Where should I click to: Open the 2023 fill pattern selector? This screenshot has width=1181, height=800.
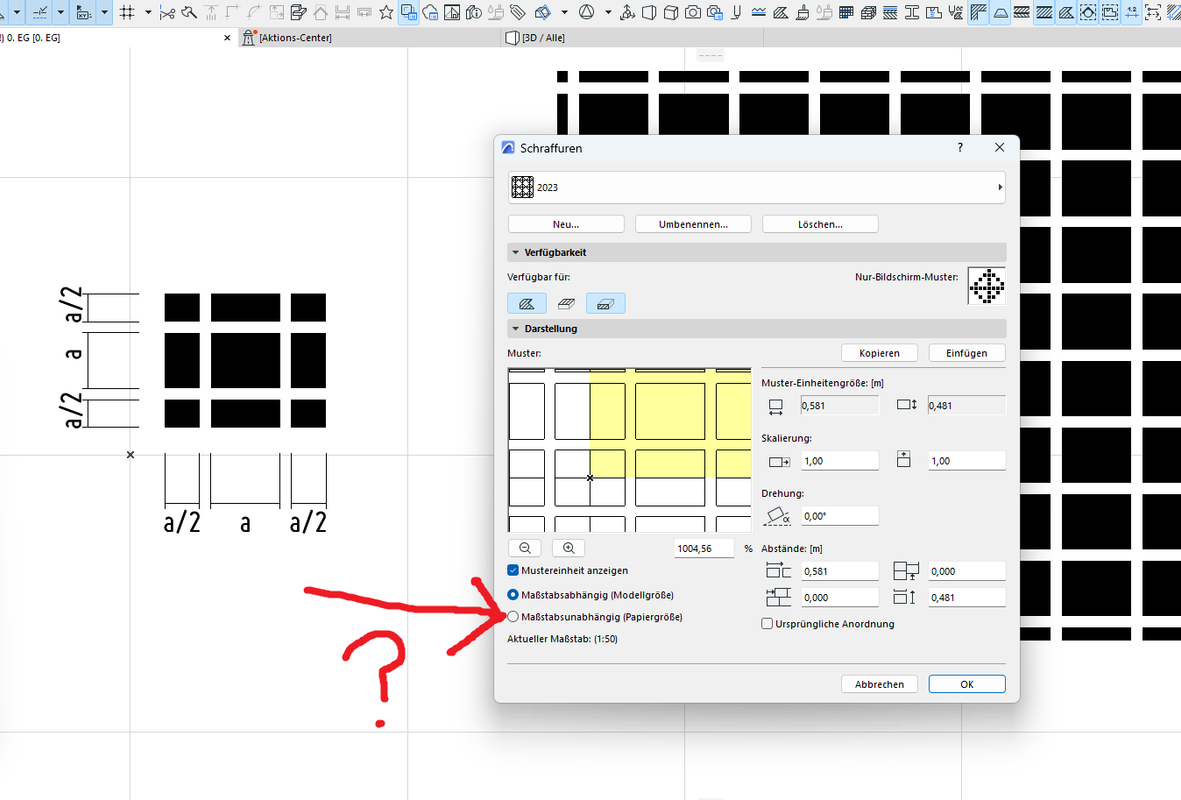tap(757, 187)
